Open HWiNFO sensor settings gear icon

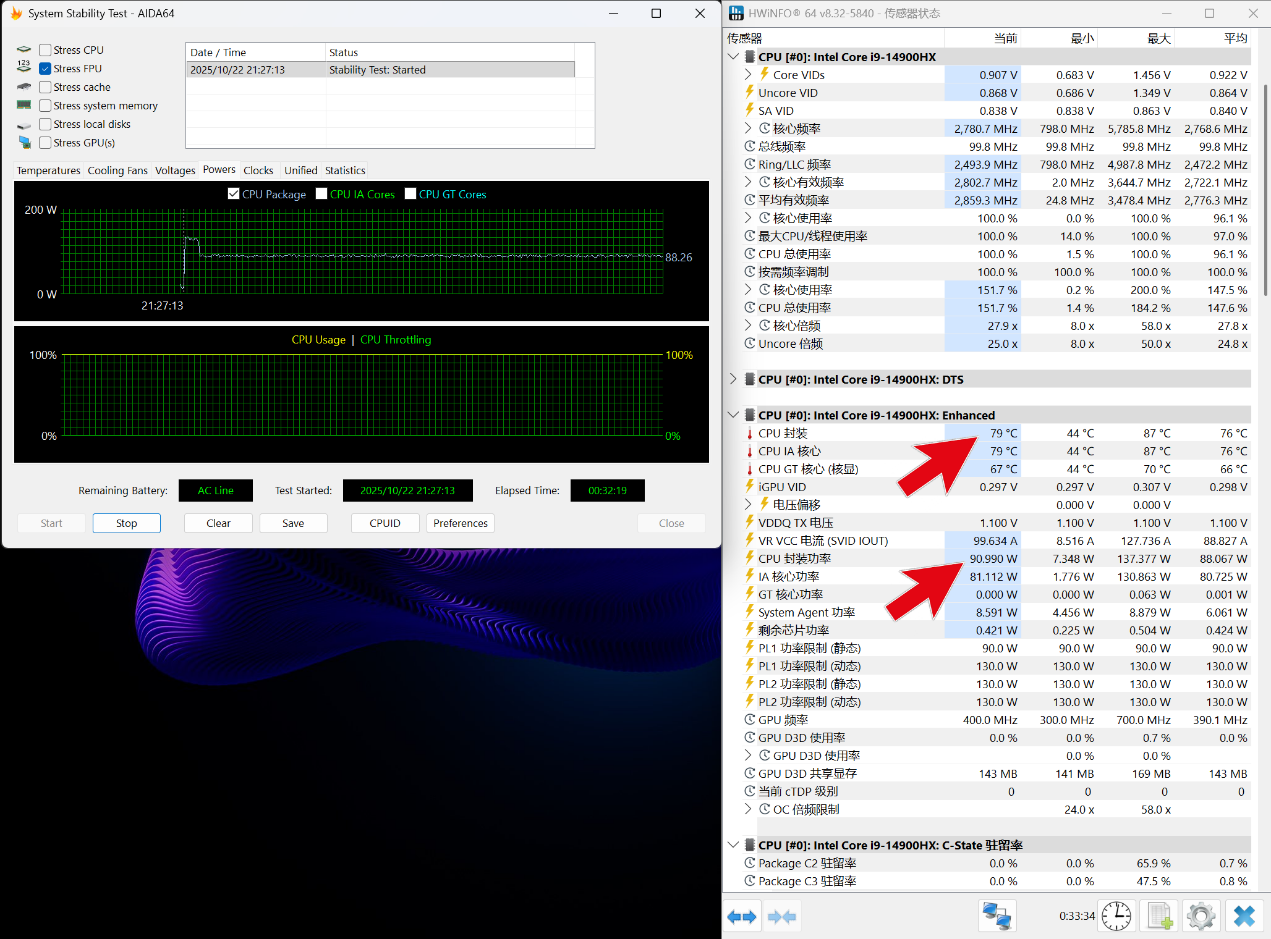click(1201, 915)
